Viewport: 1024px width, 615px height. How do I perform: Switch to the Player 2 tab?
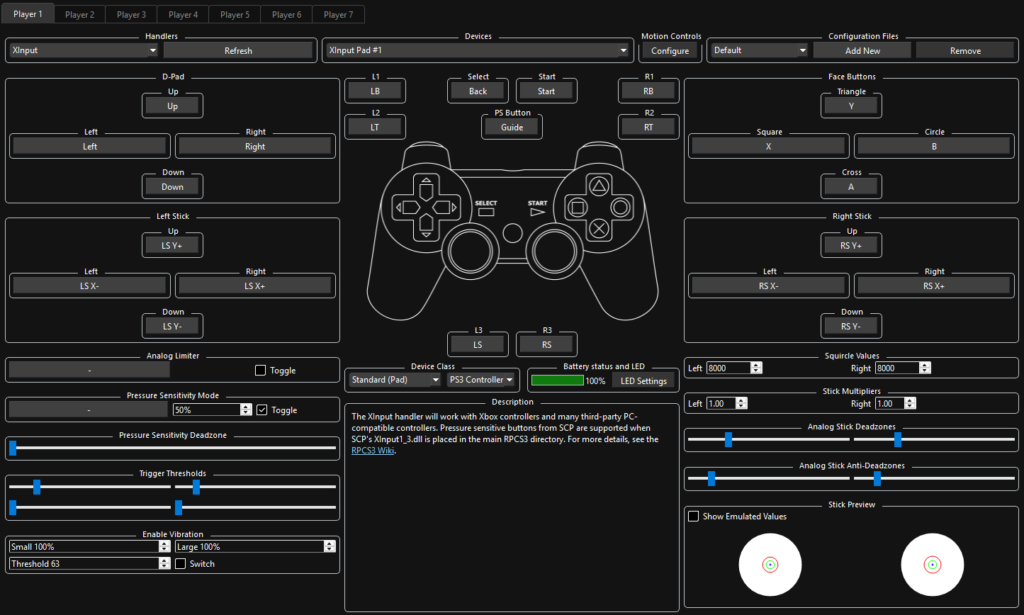[x=79, y=14]
